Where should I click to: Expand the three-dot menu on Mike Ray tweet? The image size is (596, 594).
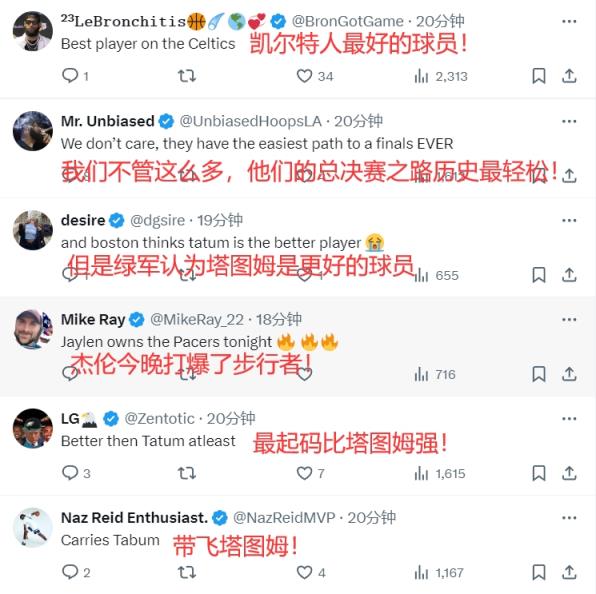coord(569,320)
